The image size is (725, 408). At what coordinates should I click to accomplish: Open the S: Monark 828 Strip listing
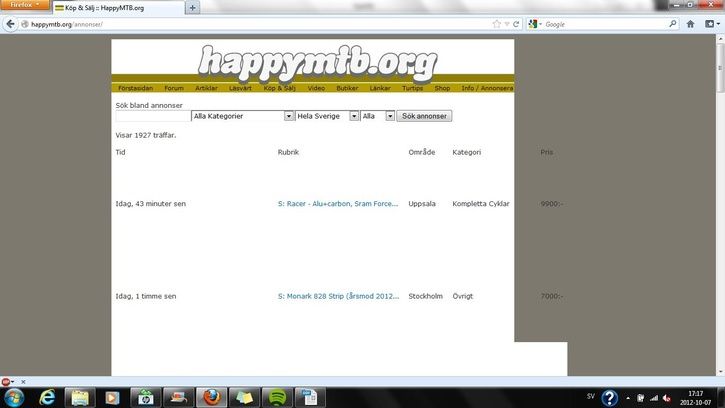pyautogui.click(x=331, y=296)
